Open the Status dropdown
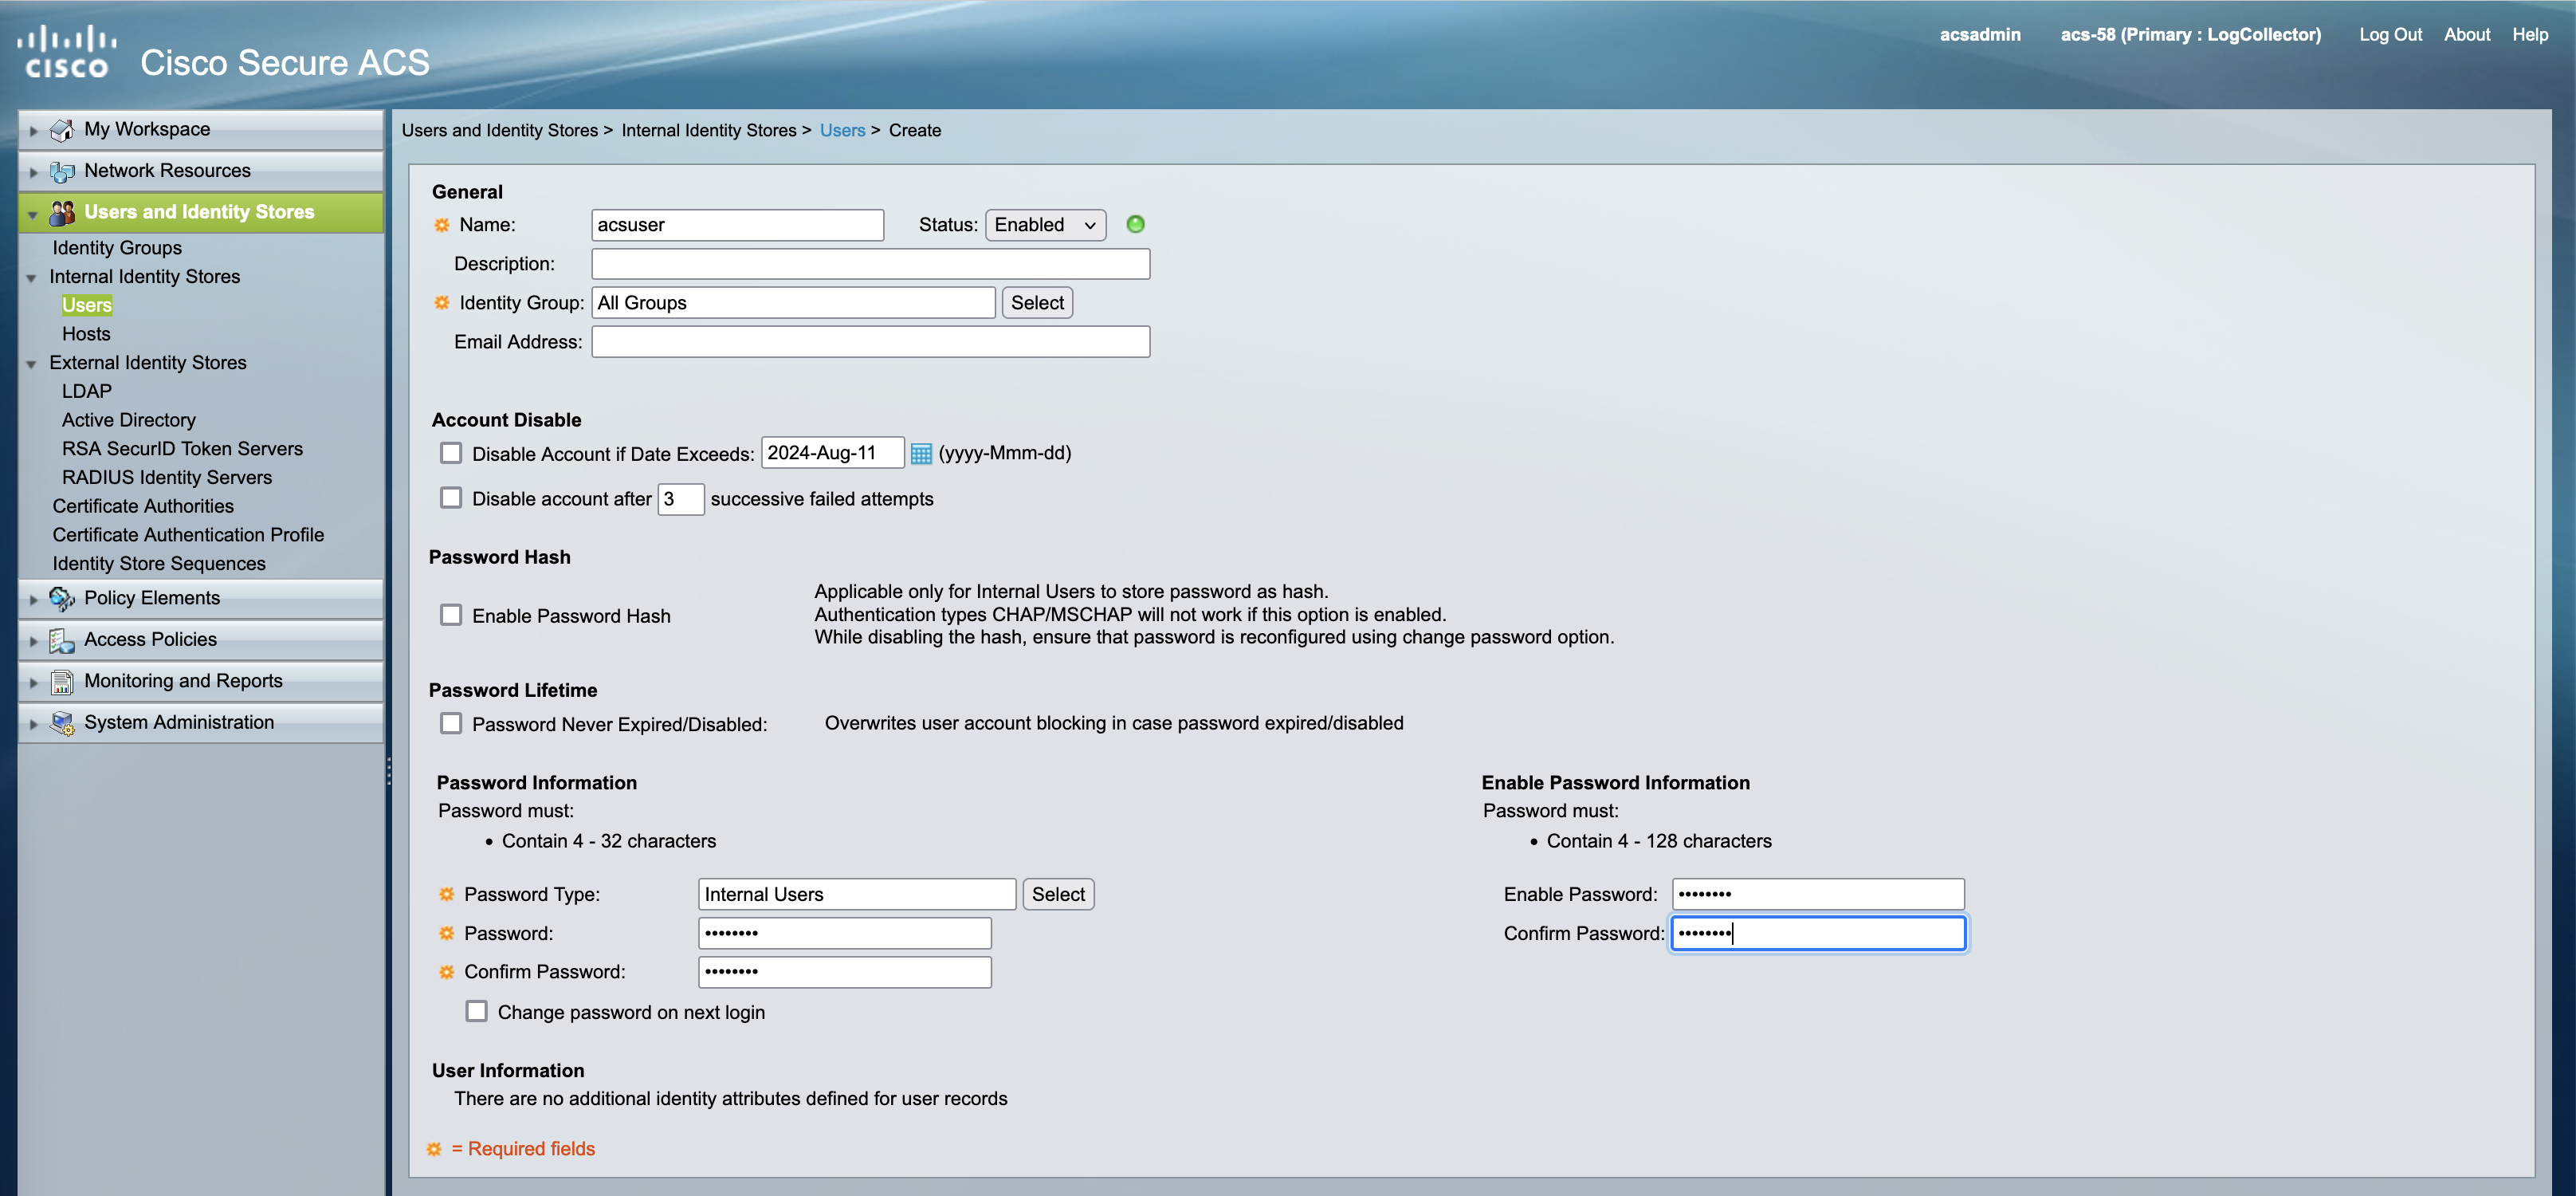This screenshot has width=2576, height=1196. [x=1044, y=225]
